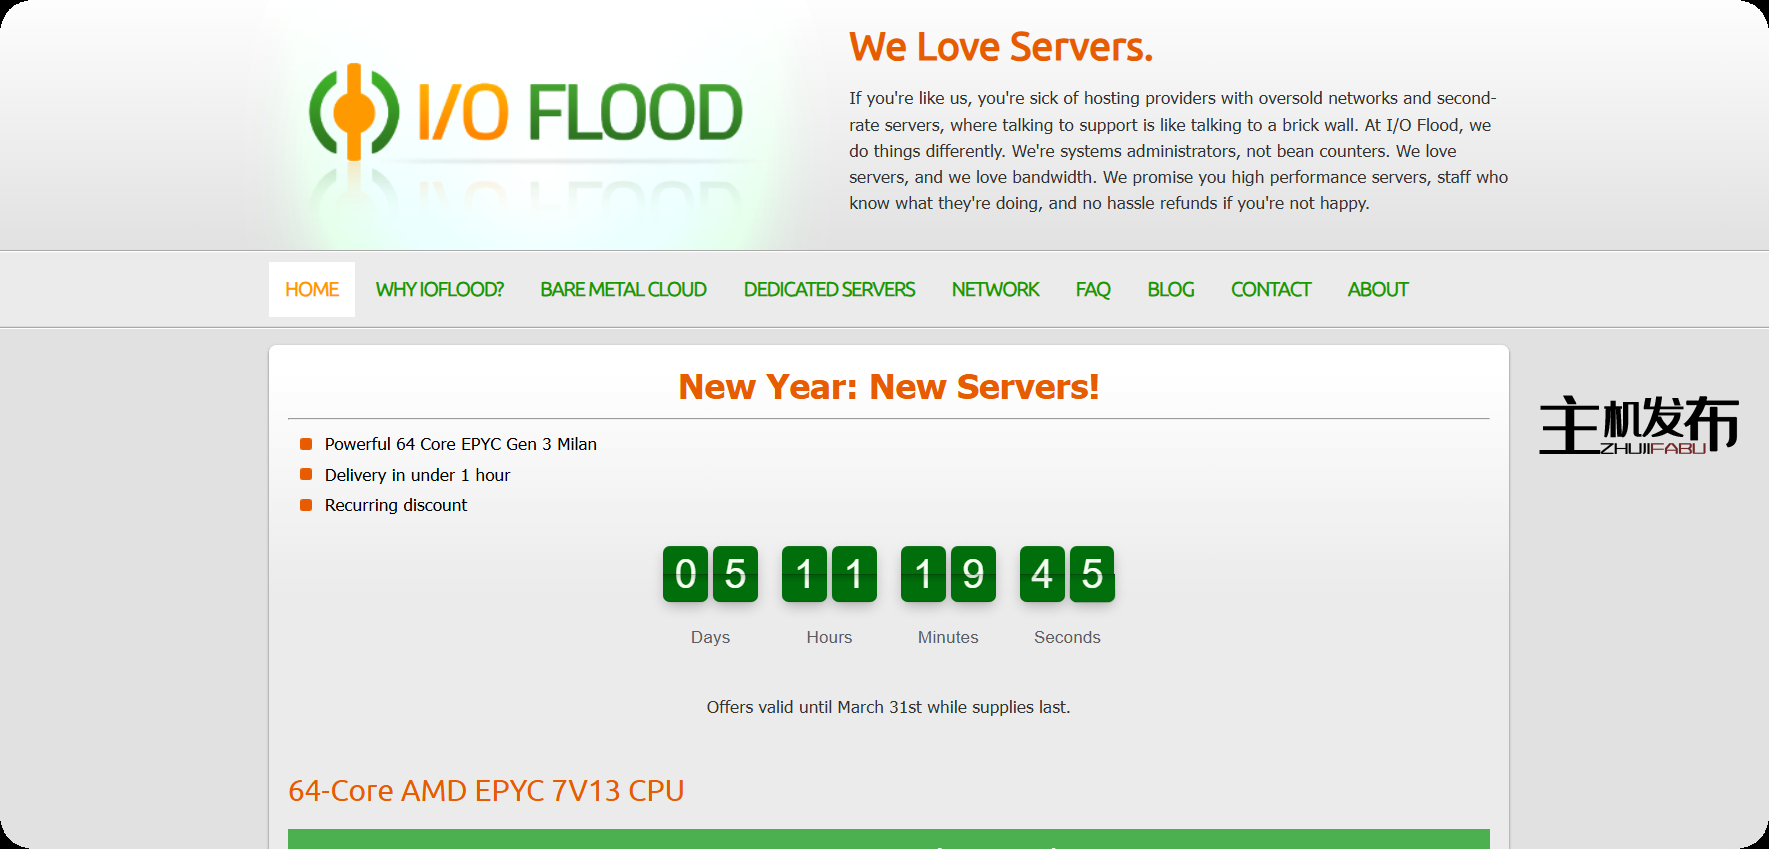This screenshot has width=1769, height=849.
Task: Visit the Blog link
Action: pos(1170,290)
